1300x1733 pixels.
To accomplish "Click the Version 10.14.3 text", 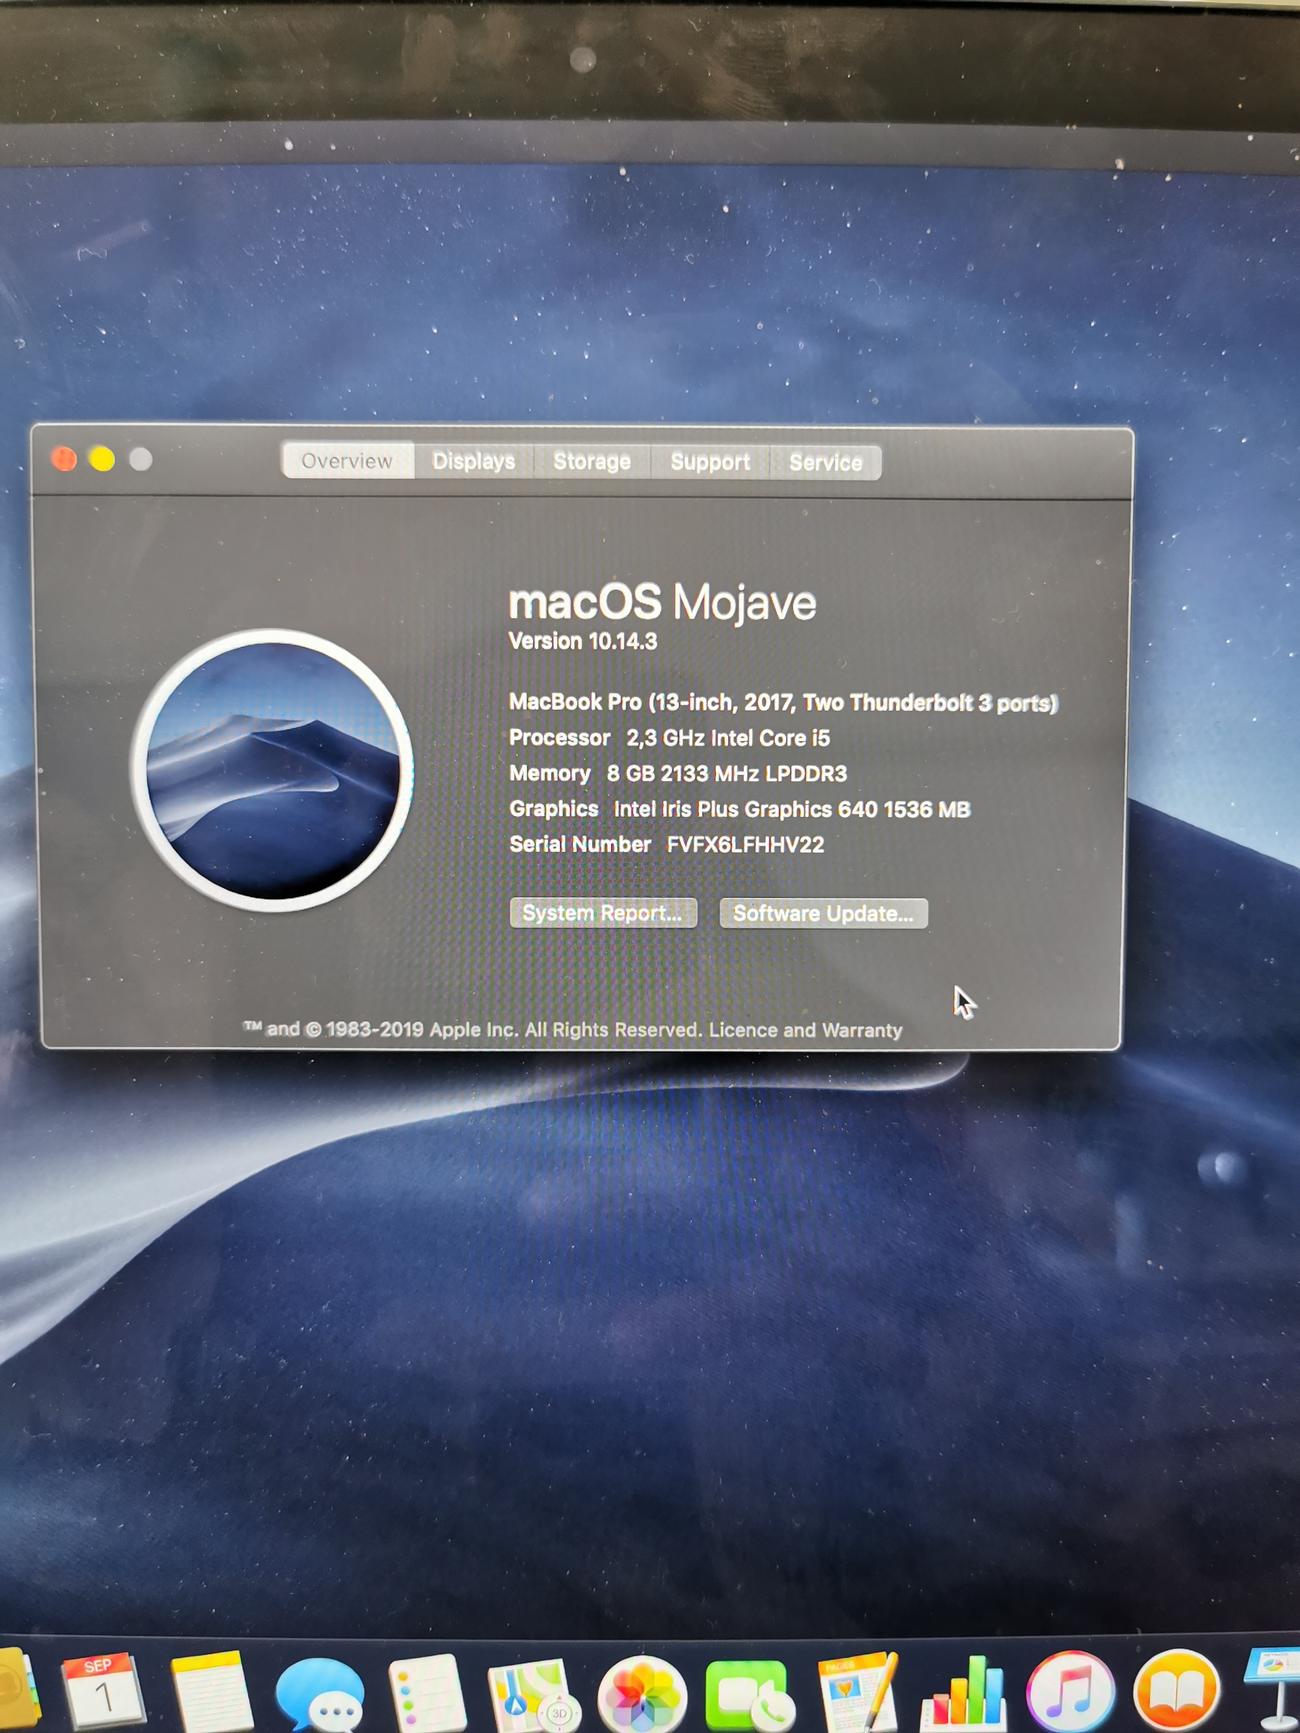I will coord(583,641).
